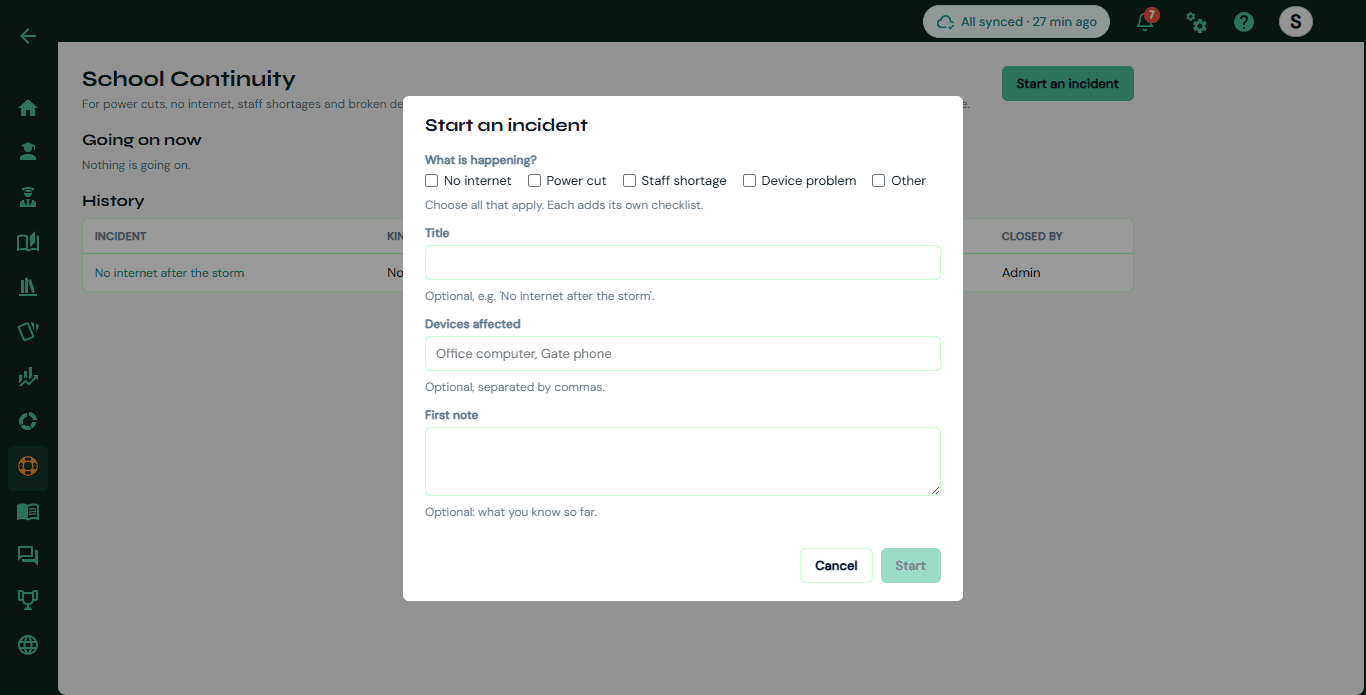
Task: Open the line chart analytics icon
Action: coord(28,377)
